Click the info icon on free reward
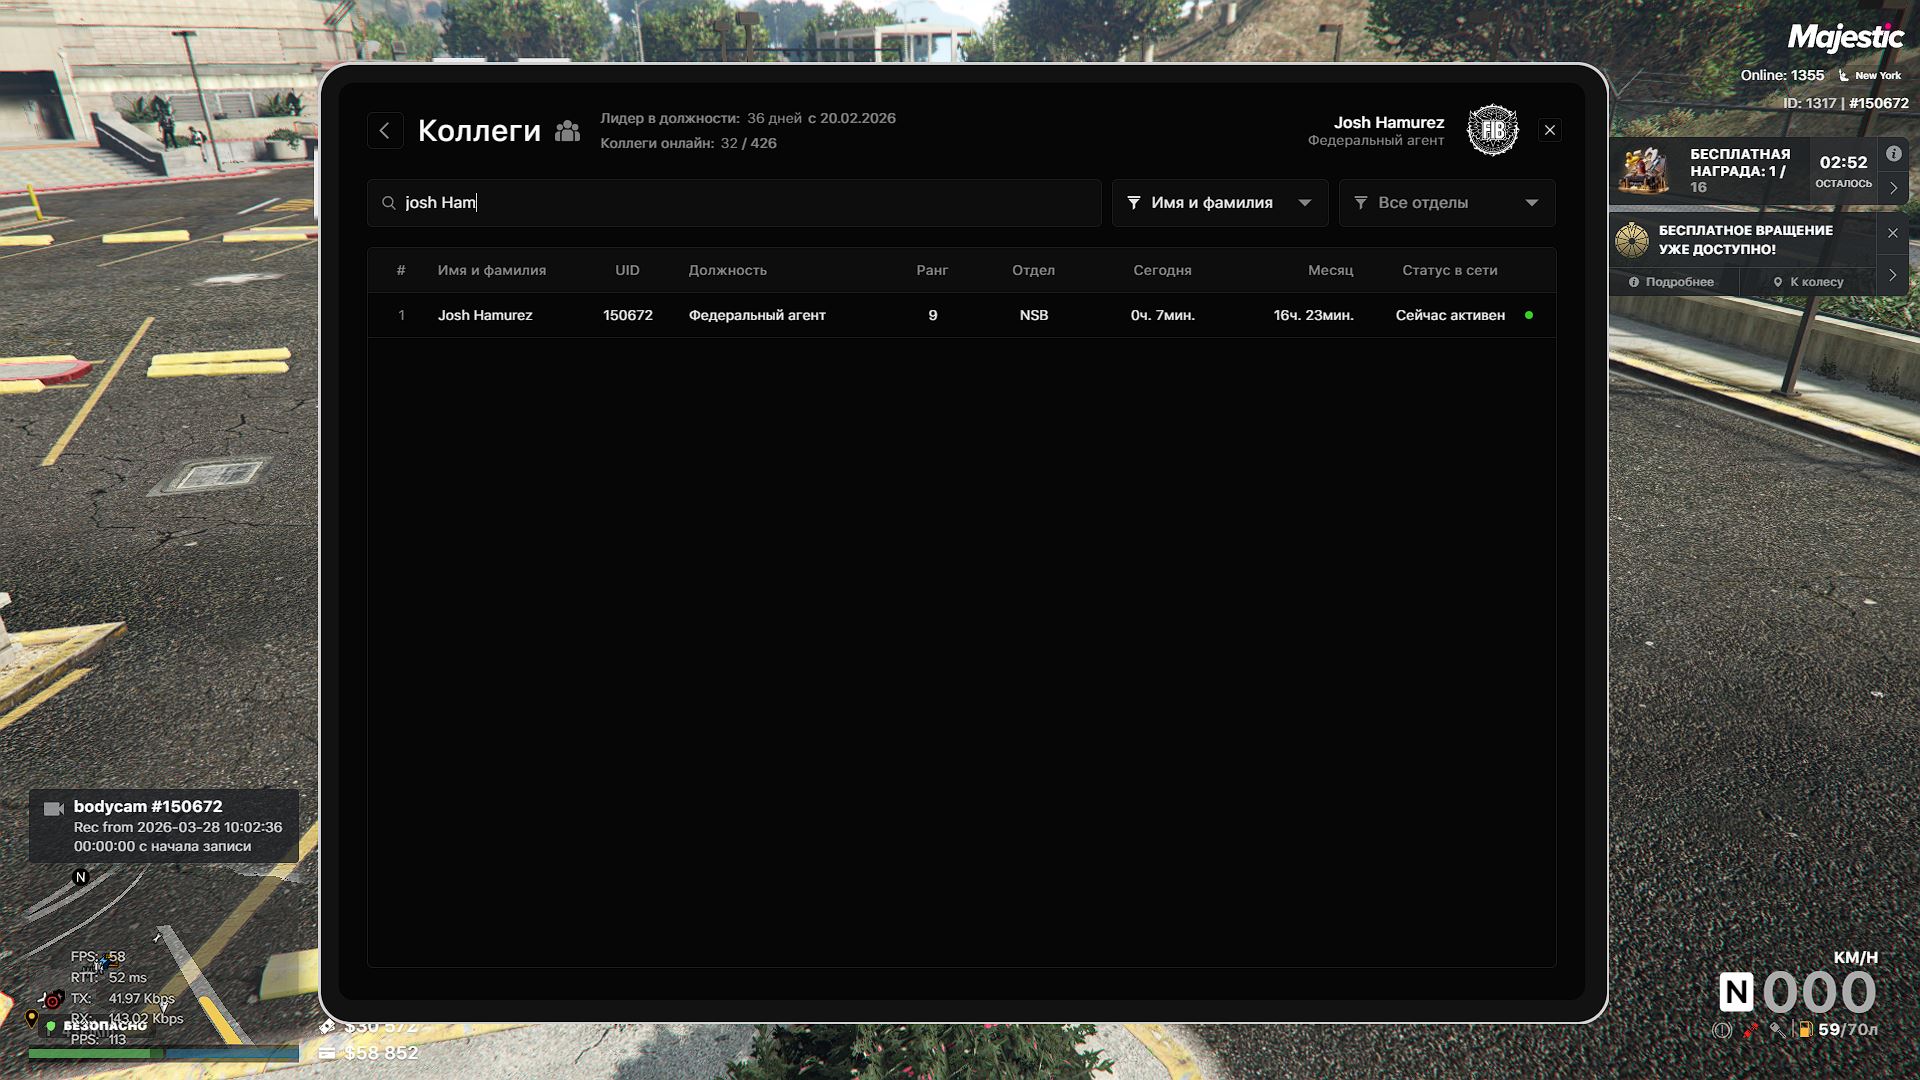The image size is (1920, 1080). point(1893,154)
